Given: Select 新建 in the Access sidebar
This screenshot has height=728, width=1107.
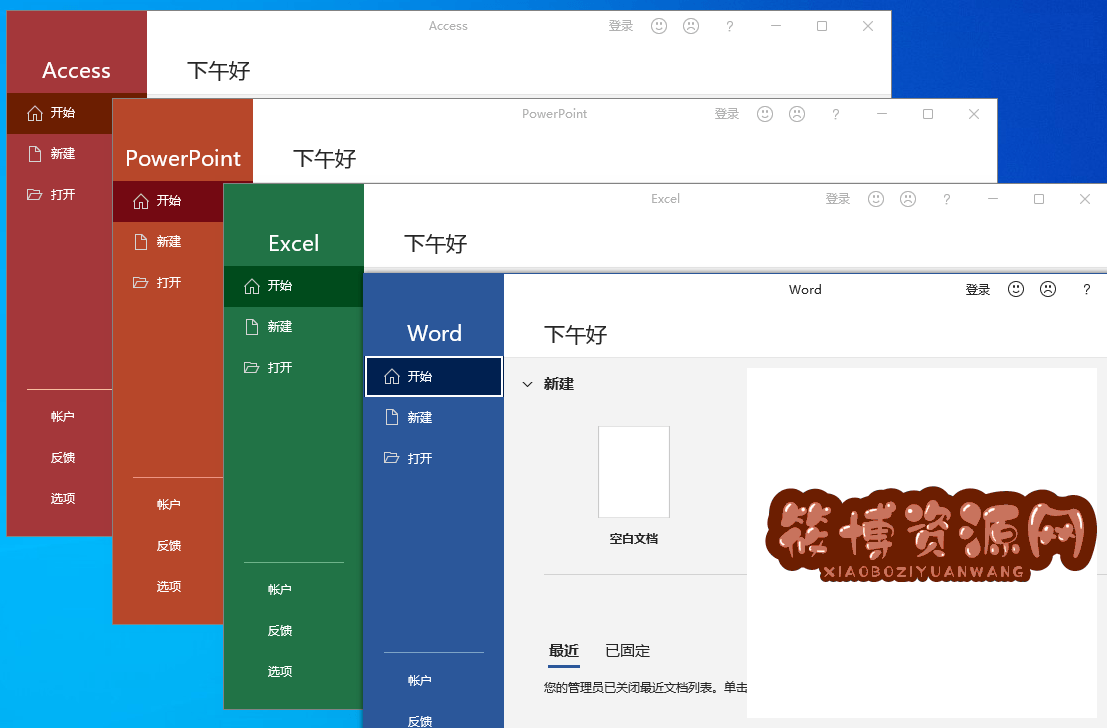Looking at the screenshot, I should pyautogui.click(x=59, y=154).
